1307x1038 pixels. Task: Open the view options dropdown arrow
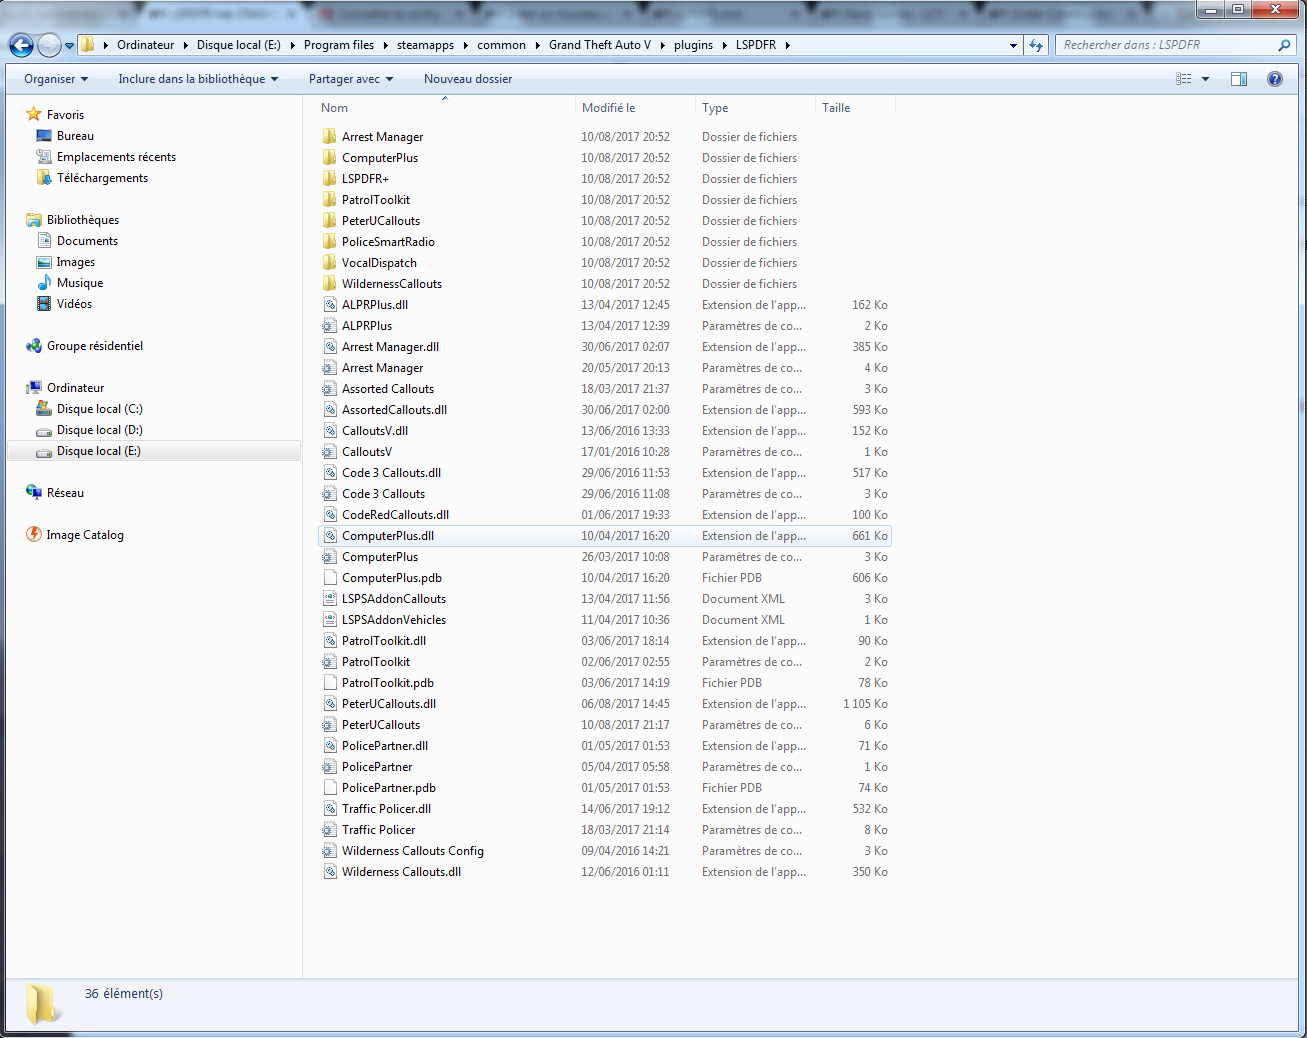1205,79
